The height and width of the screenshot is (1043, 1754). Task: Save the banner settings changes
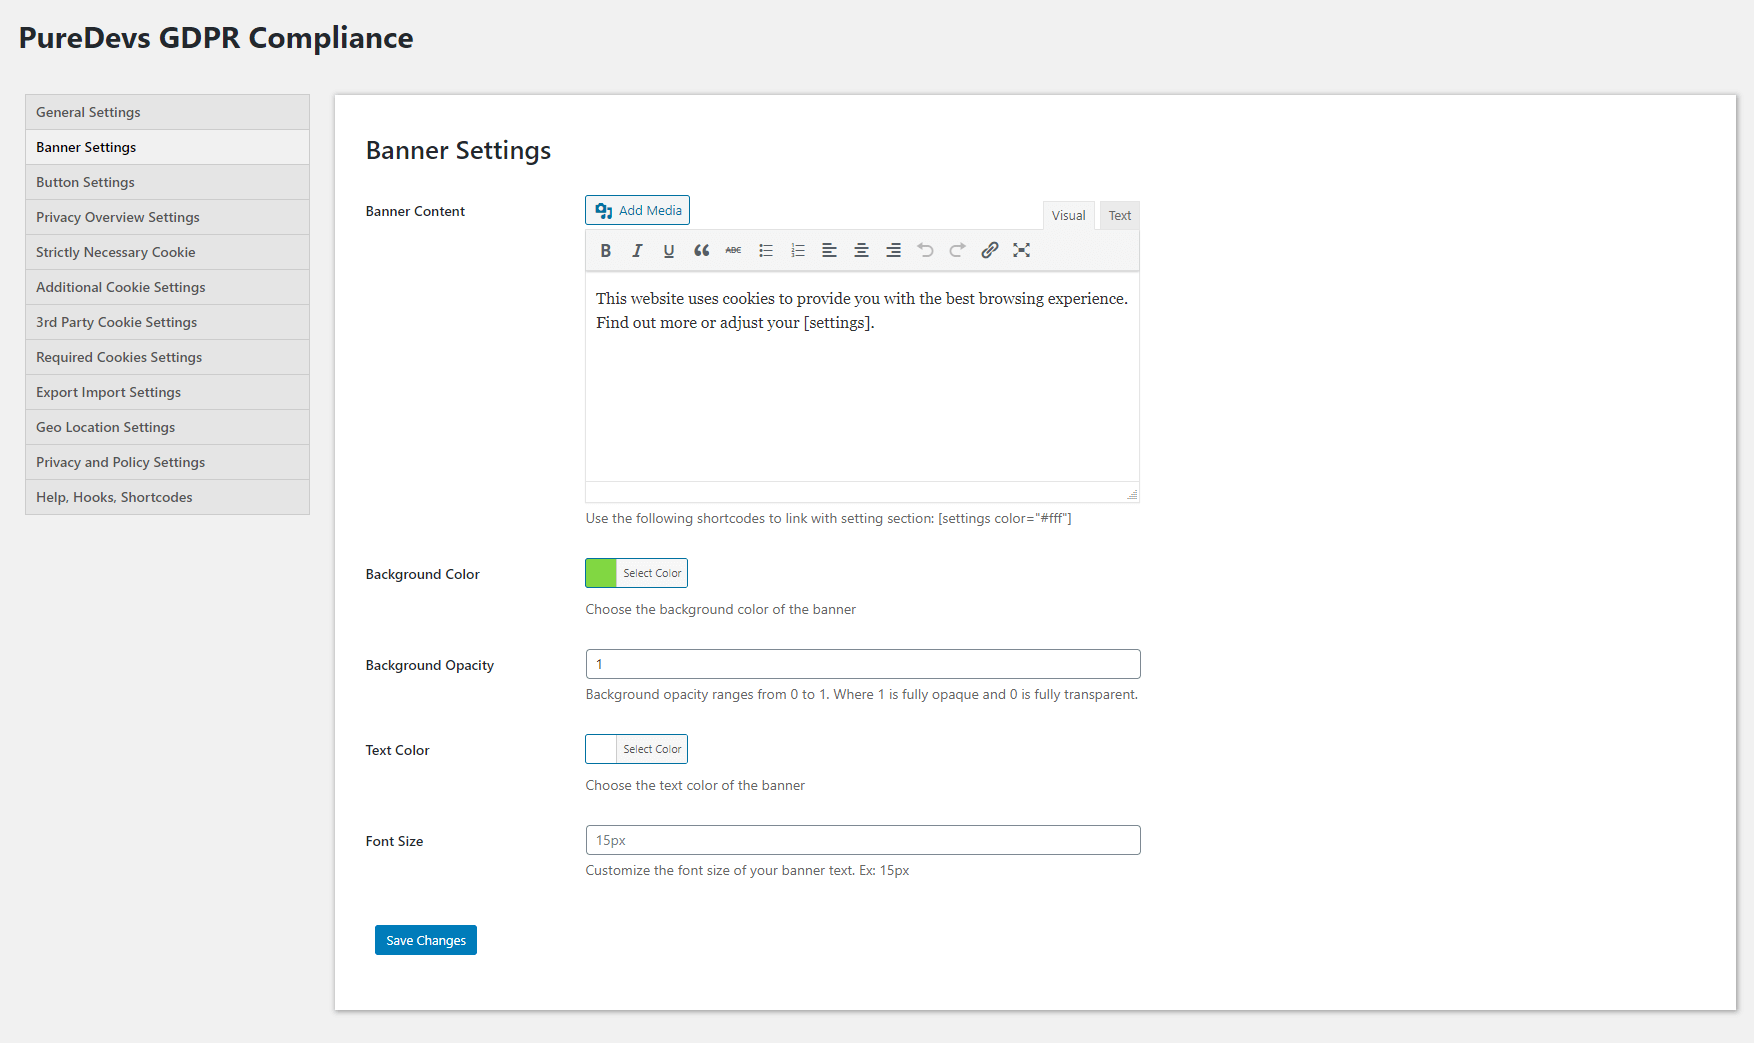click(425, 940)
